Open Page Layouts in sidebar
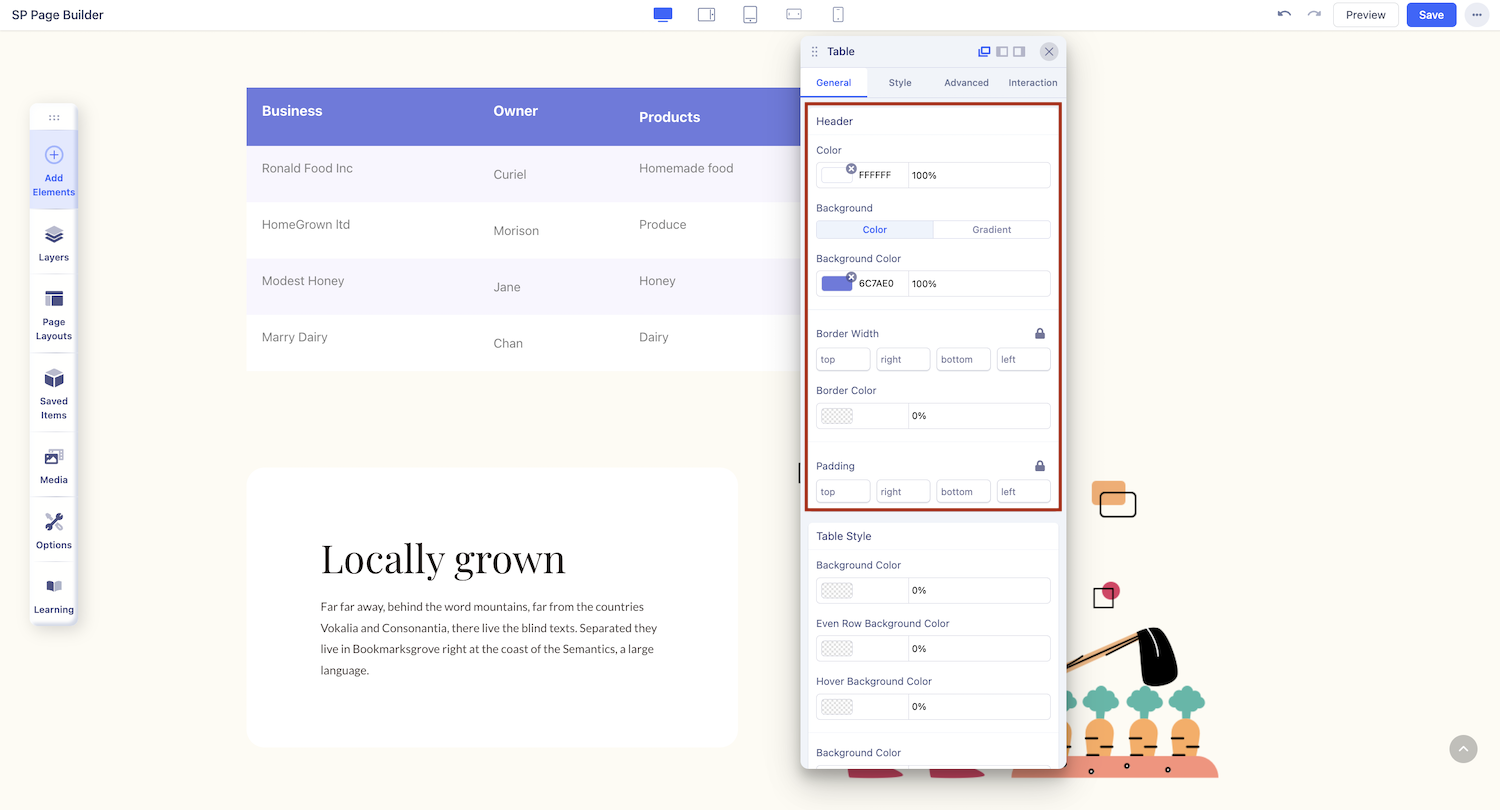 pos(54,314)
